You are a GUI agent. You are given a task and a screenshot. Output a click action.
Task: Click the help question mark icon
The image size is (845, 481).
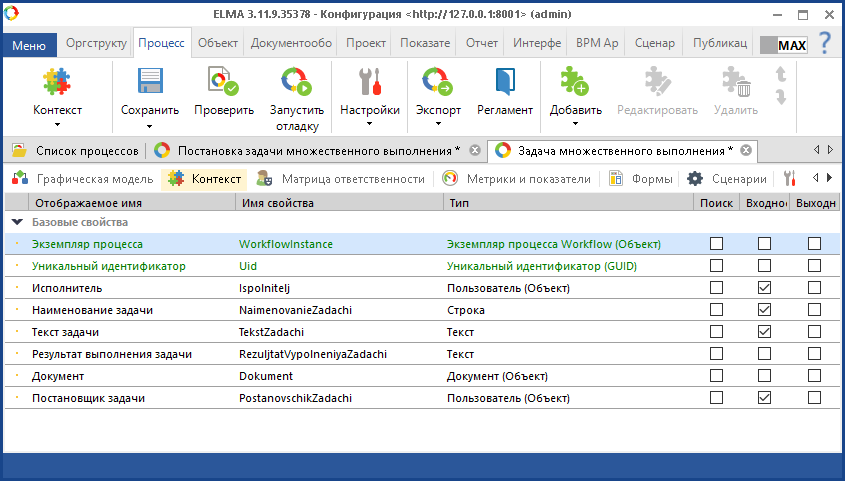tap(825, 44)
